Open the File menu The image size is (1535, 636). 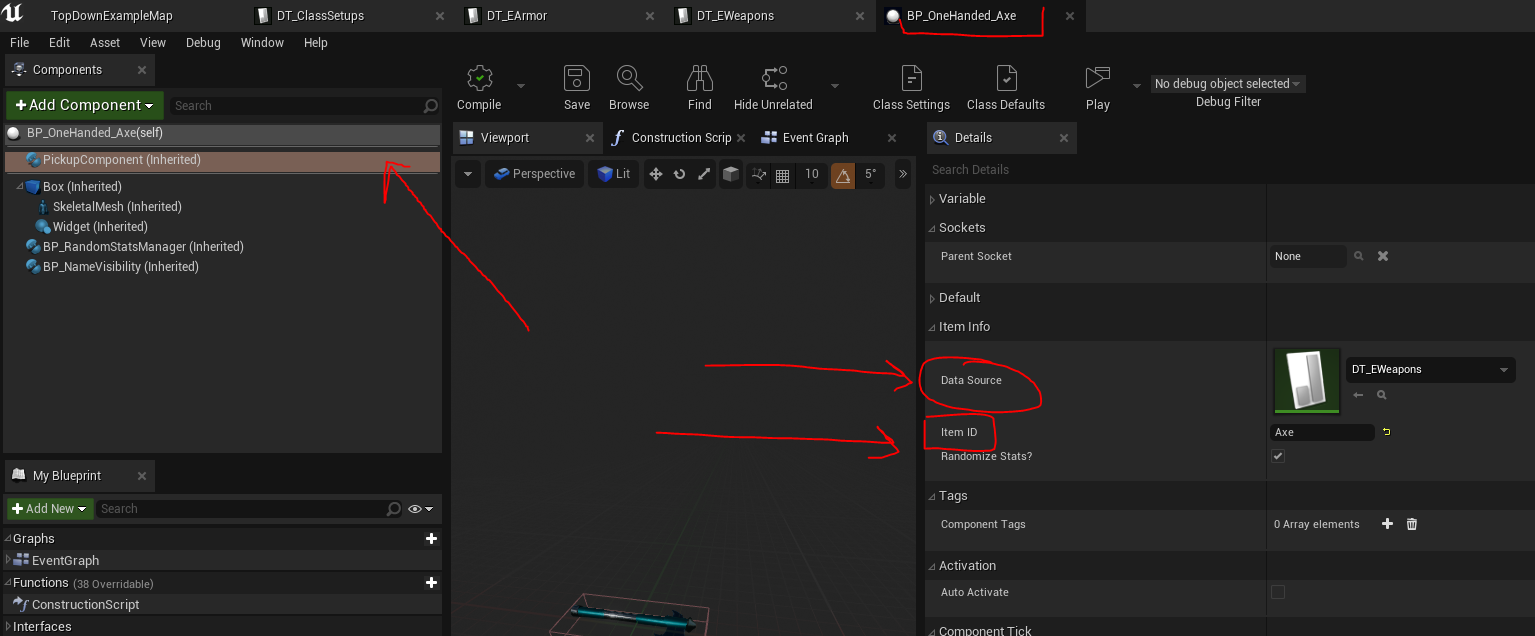(x=19, y=43)
